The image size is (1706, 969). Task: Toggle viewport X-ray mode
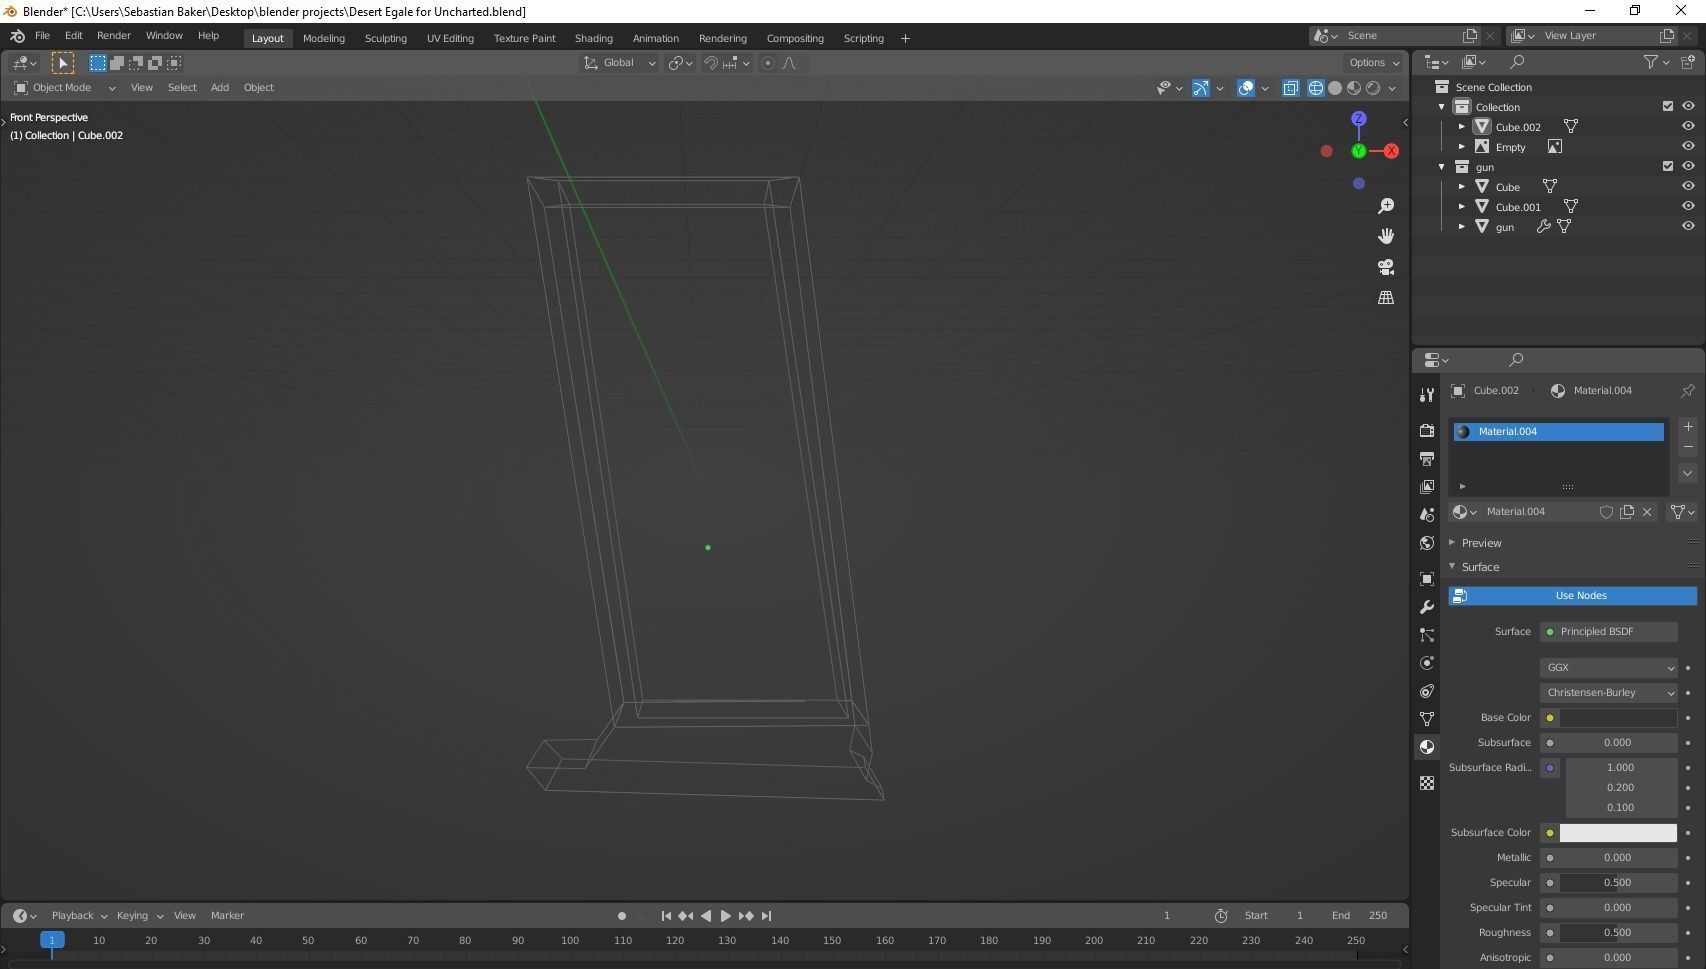[1291, 88]
